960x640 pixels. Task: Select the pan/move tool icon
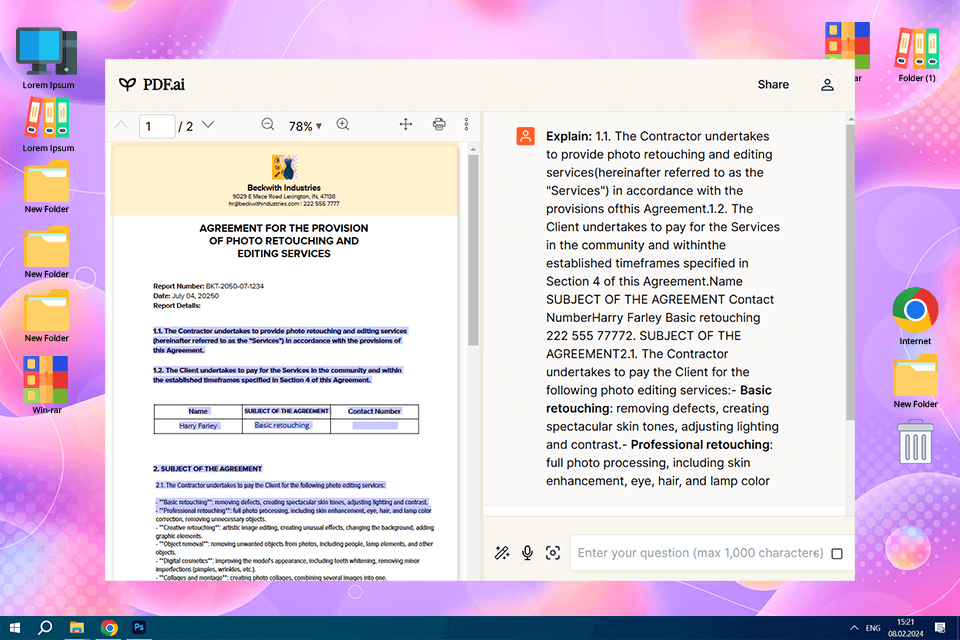click(406, 124)
